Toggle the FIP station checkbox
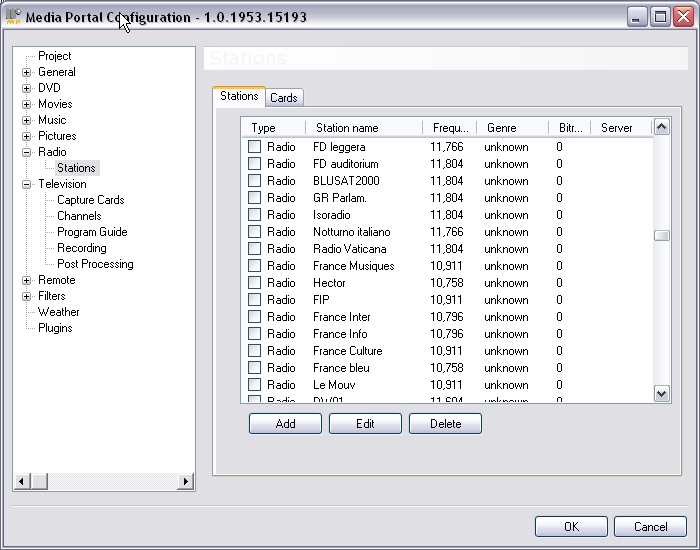The image size is (700, 550). coord(254,299)
